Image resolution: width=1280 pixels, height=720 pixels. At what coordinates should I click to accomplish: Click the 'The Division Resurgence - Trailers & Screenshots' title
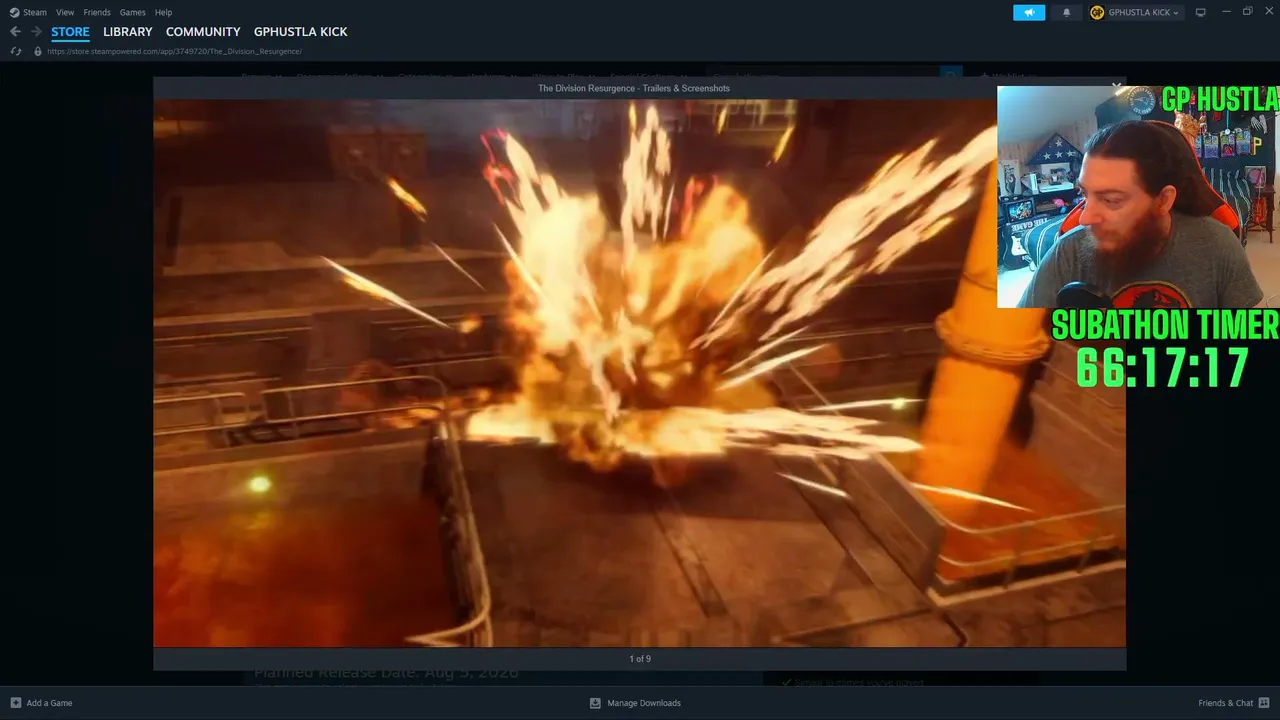(x=634, y=88)
